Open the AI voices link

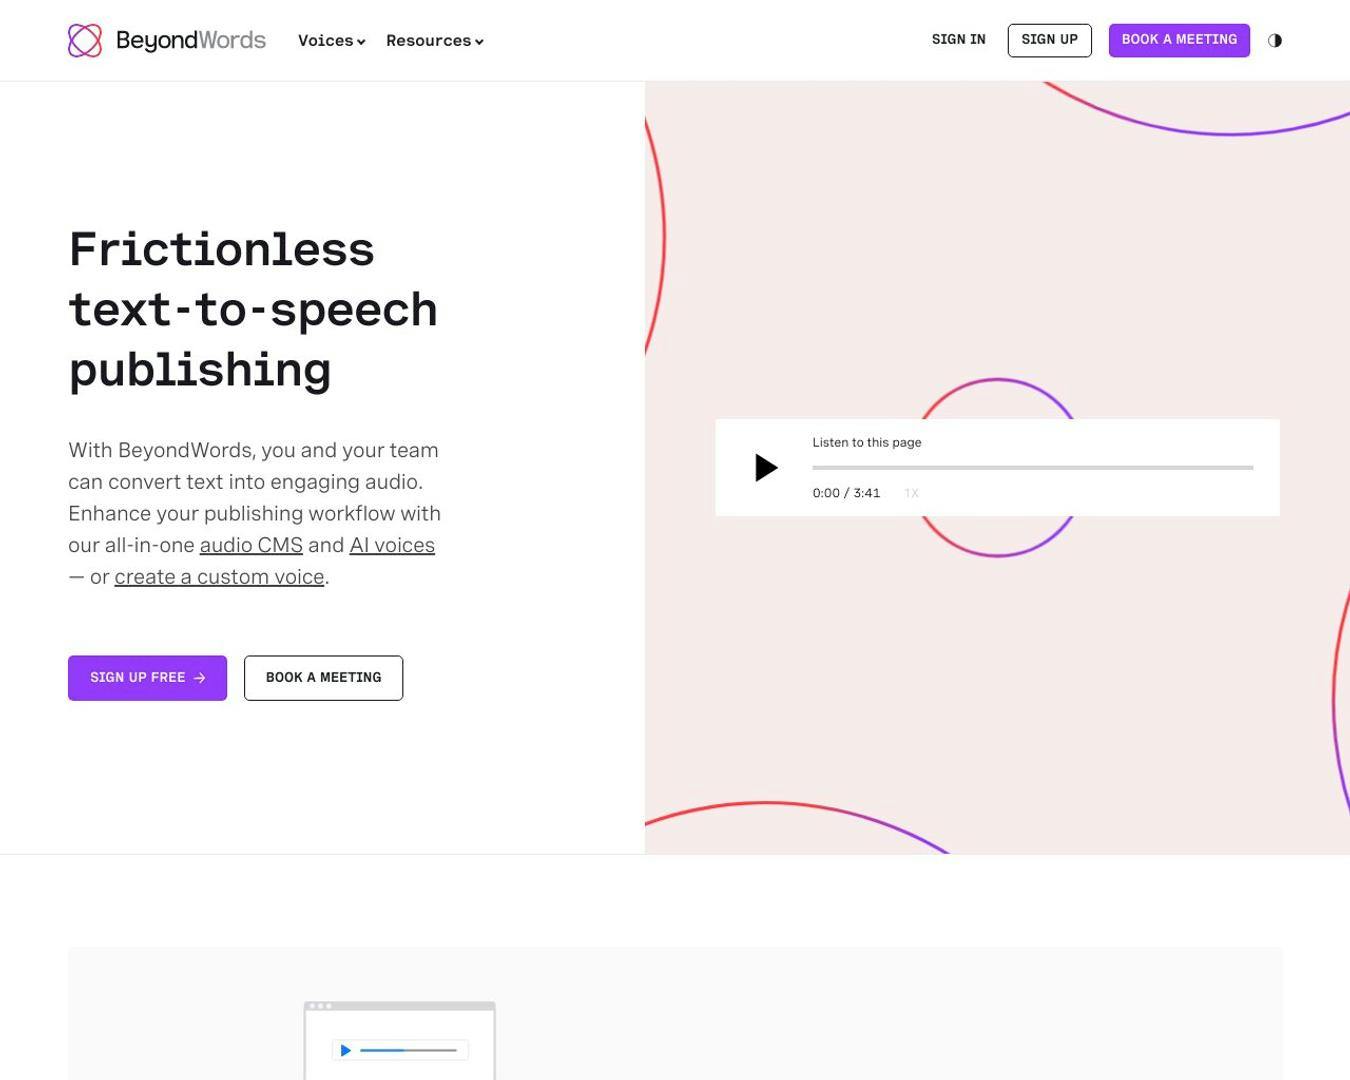[392, 545]
